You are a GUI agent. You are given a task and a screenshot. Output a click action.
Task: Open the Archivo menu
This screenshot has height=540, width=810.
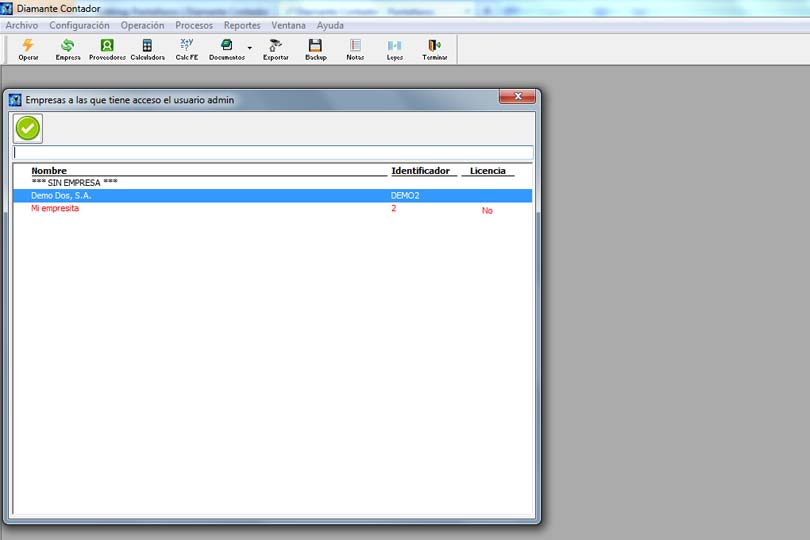(22, 25)
